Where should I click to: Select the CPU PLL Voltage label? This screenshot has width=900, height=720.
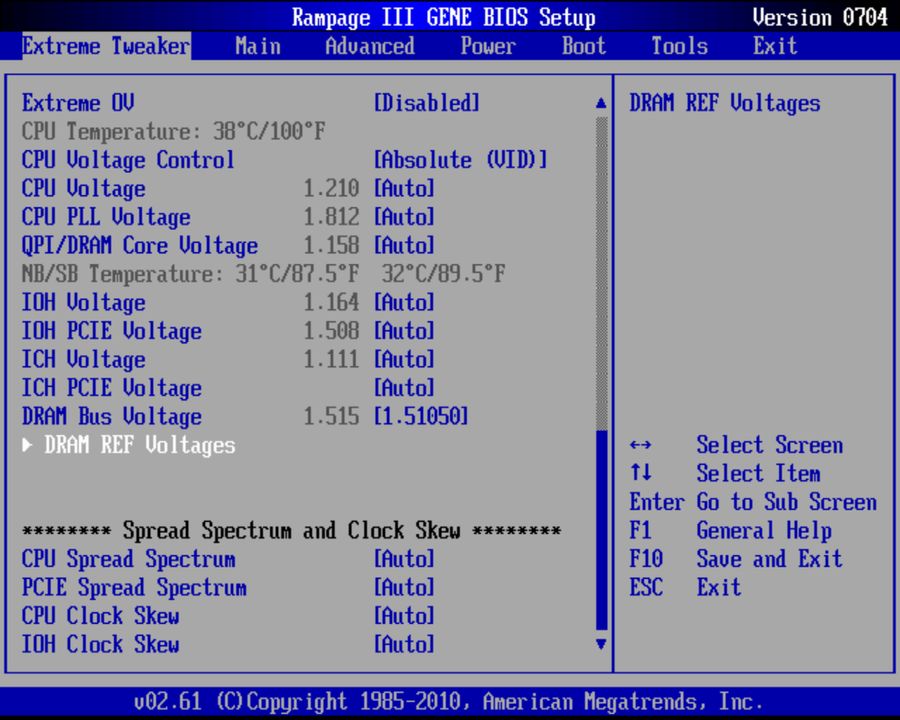[106, 217]
